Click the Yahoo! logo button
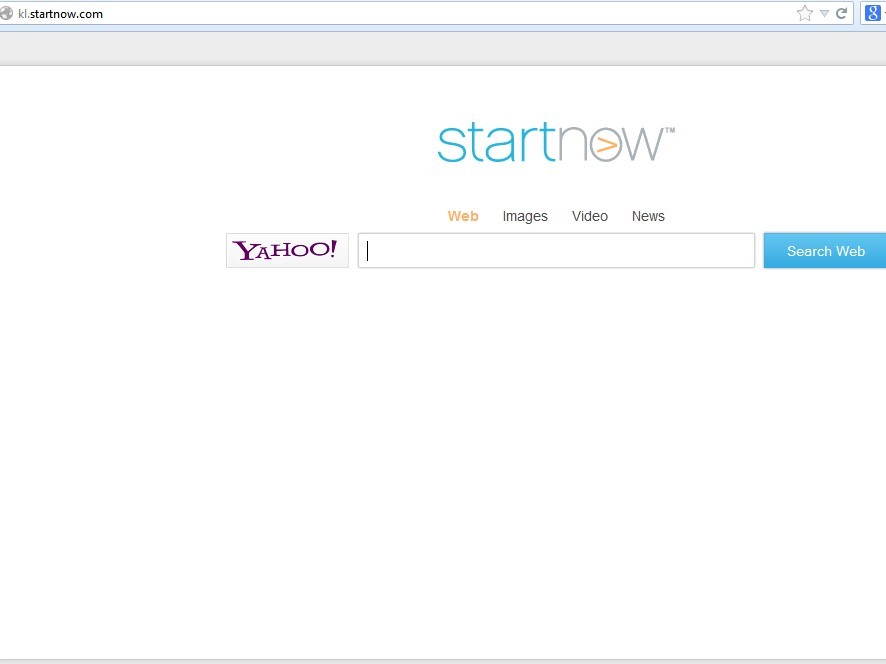The width and height of the screenshot is (886, 664). 287,250
